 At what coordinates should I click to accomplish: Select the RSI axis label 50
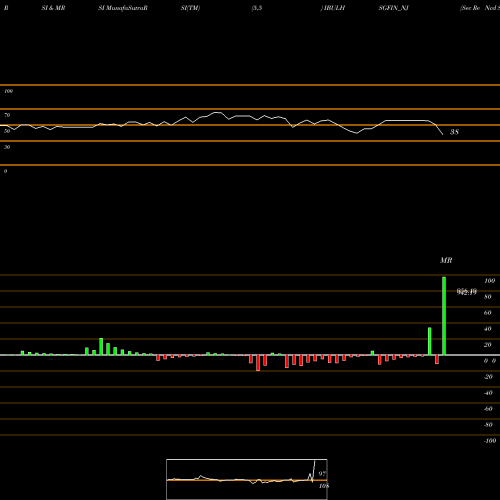tap(7, 131)
